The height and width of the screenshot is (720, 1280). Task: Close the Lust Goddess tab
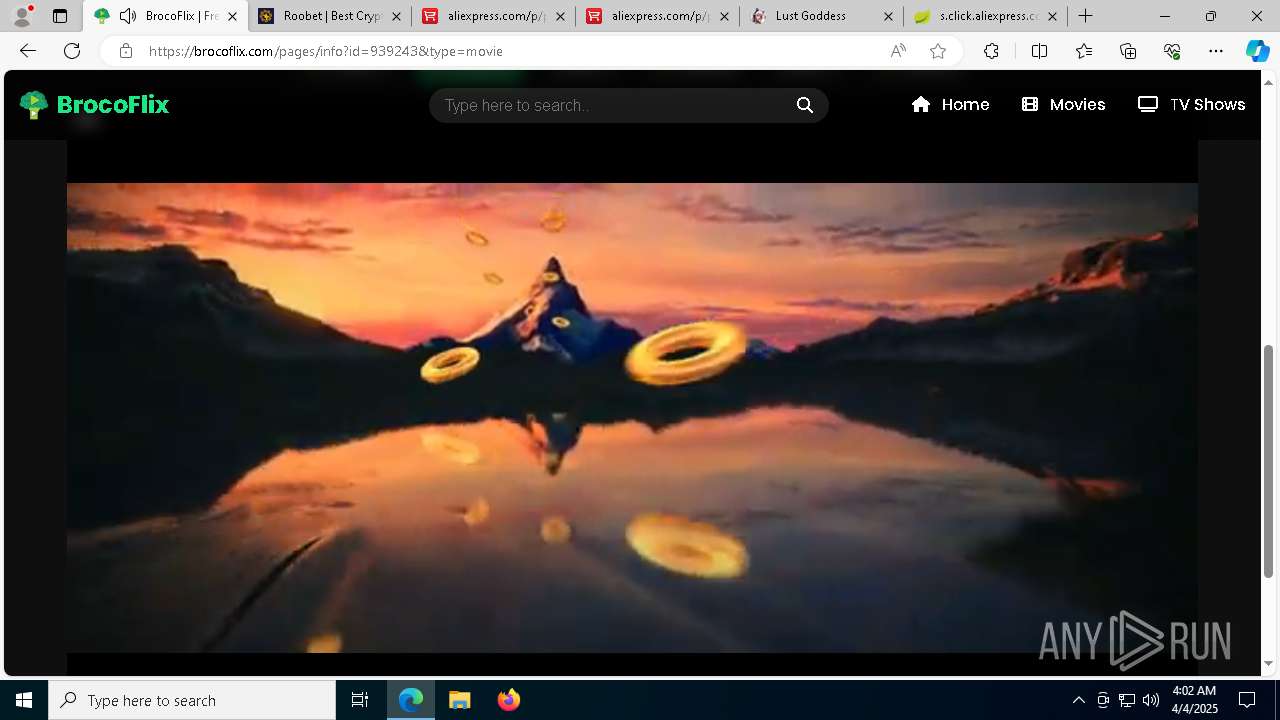(x=888, y=16)
